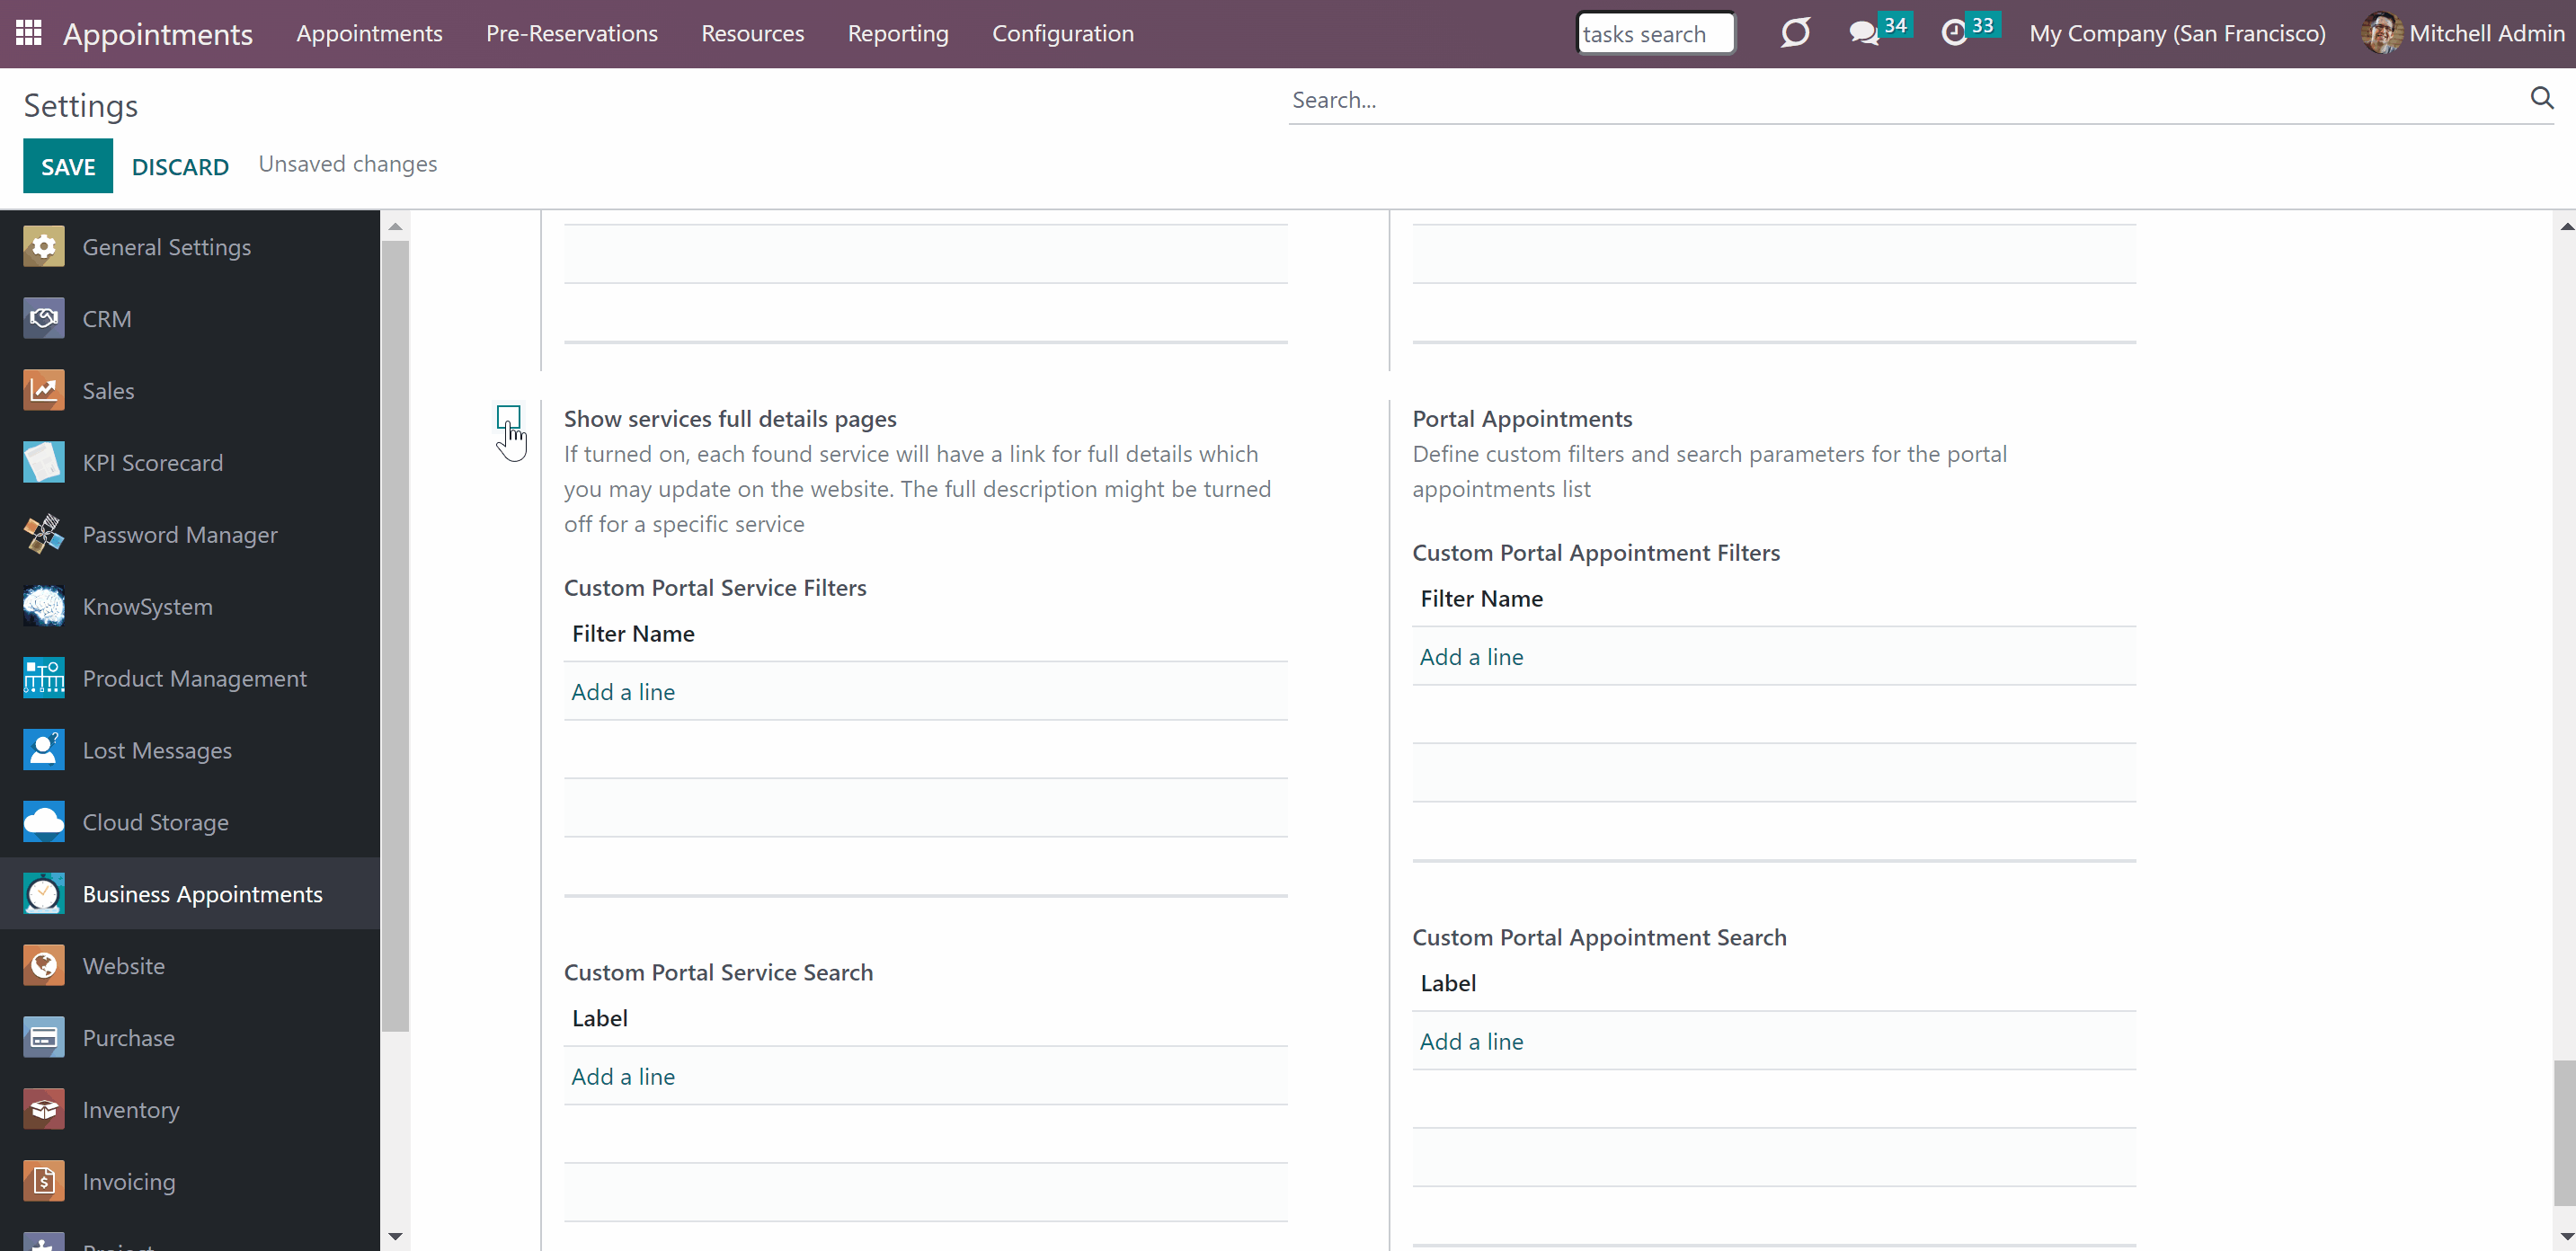The height and width of the screenshot is (1251, 2576).
Task: Click the Sales chart icon
Action: pos(44,391)
